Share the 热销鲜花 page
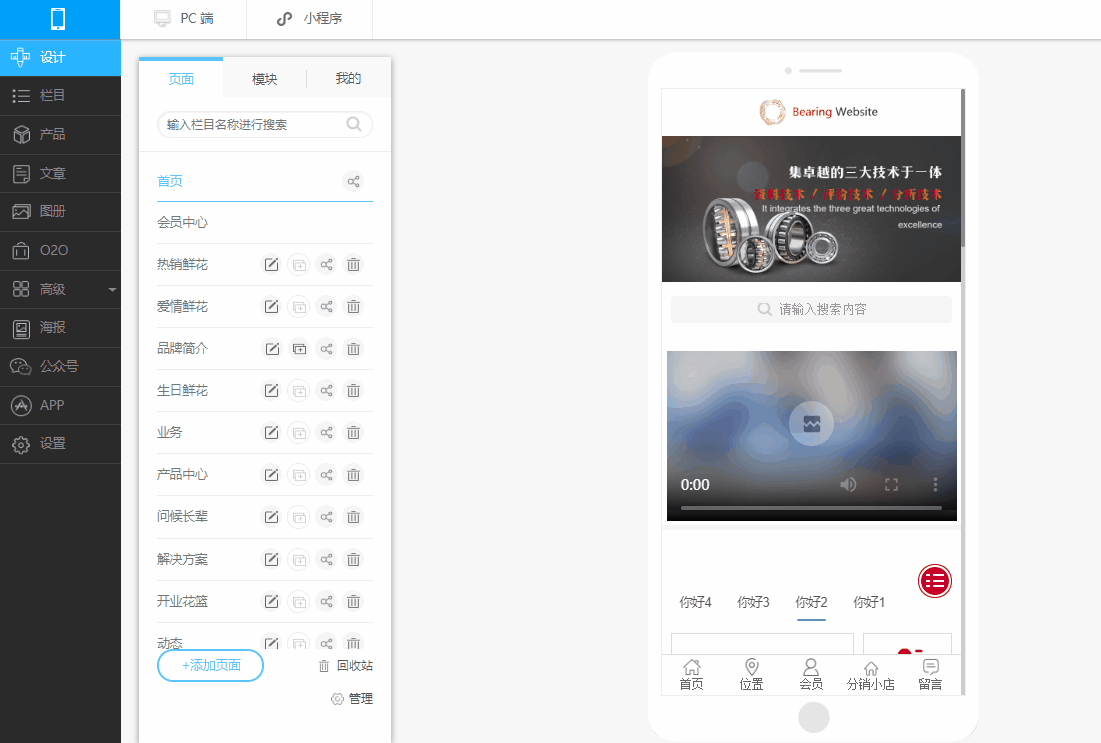 (327, 265)
